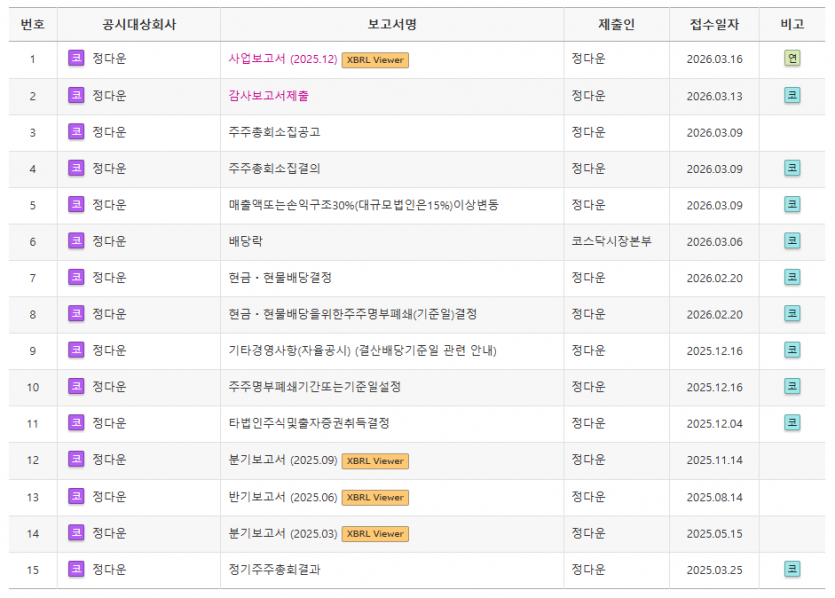
Task: Open the 타법인주식및출자증권취득결정 disclosure
Action: tap(309, 423)
